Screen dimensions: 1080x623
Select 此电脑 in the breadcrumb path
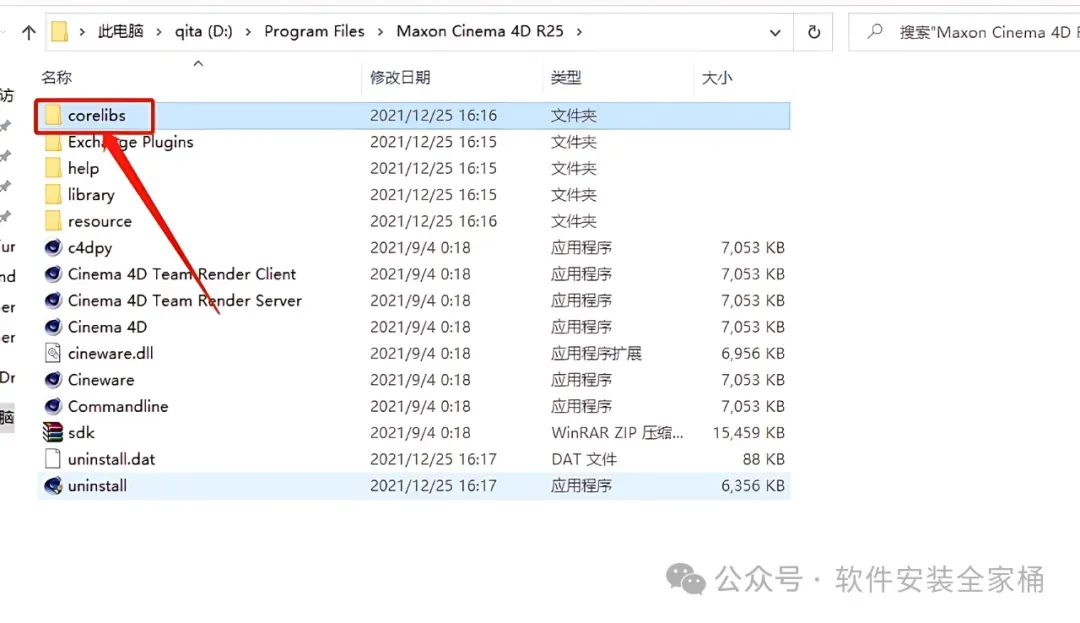[121, 31]
